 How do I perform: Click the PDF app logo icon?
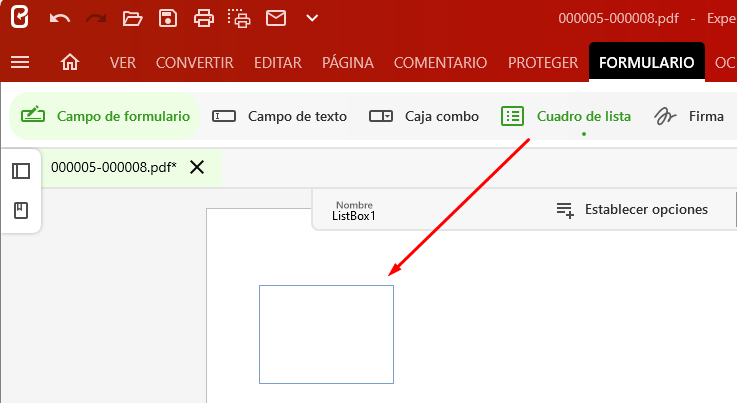20,18
